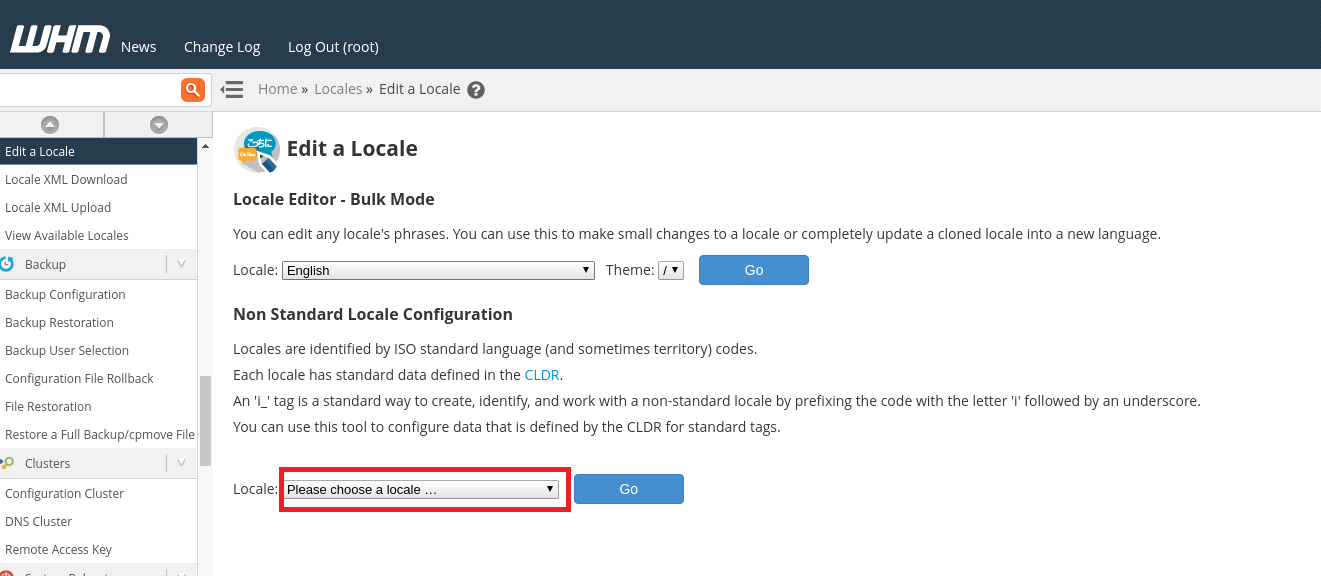Click inside the sidebar search field
This screenshot has height=576, width=1321.
pos(90,89)
